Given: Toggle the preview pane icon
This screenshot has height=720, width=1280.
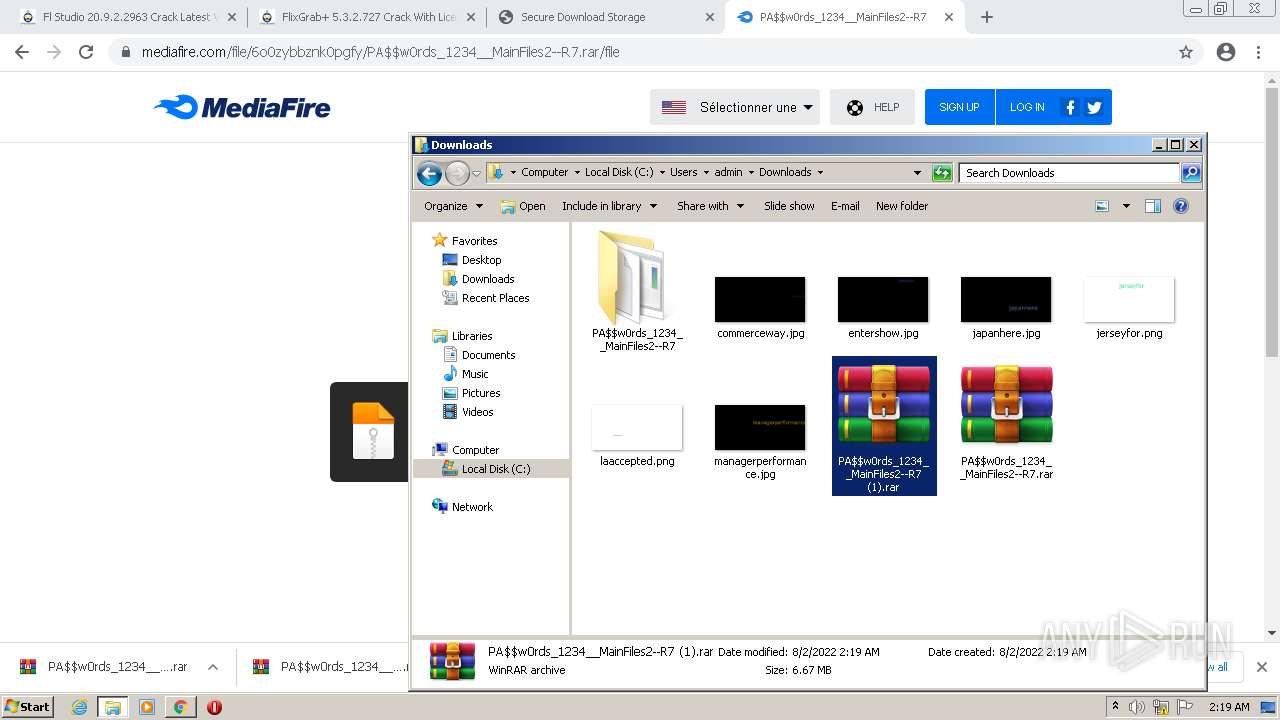Looking at the screenshot, I should pos(1152,206).
